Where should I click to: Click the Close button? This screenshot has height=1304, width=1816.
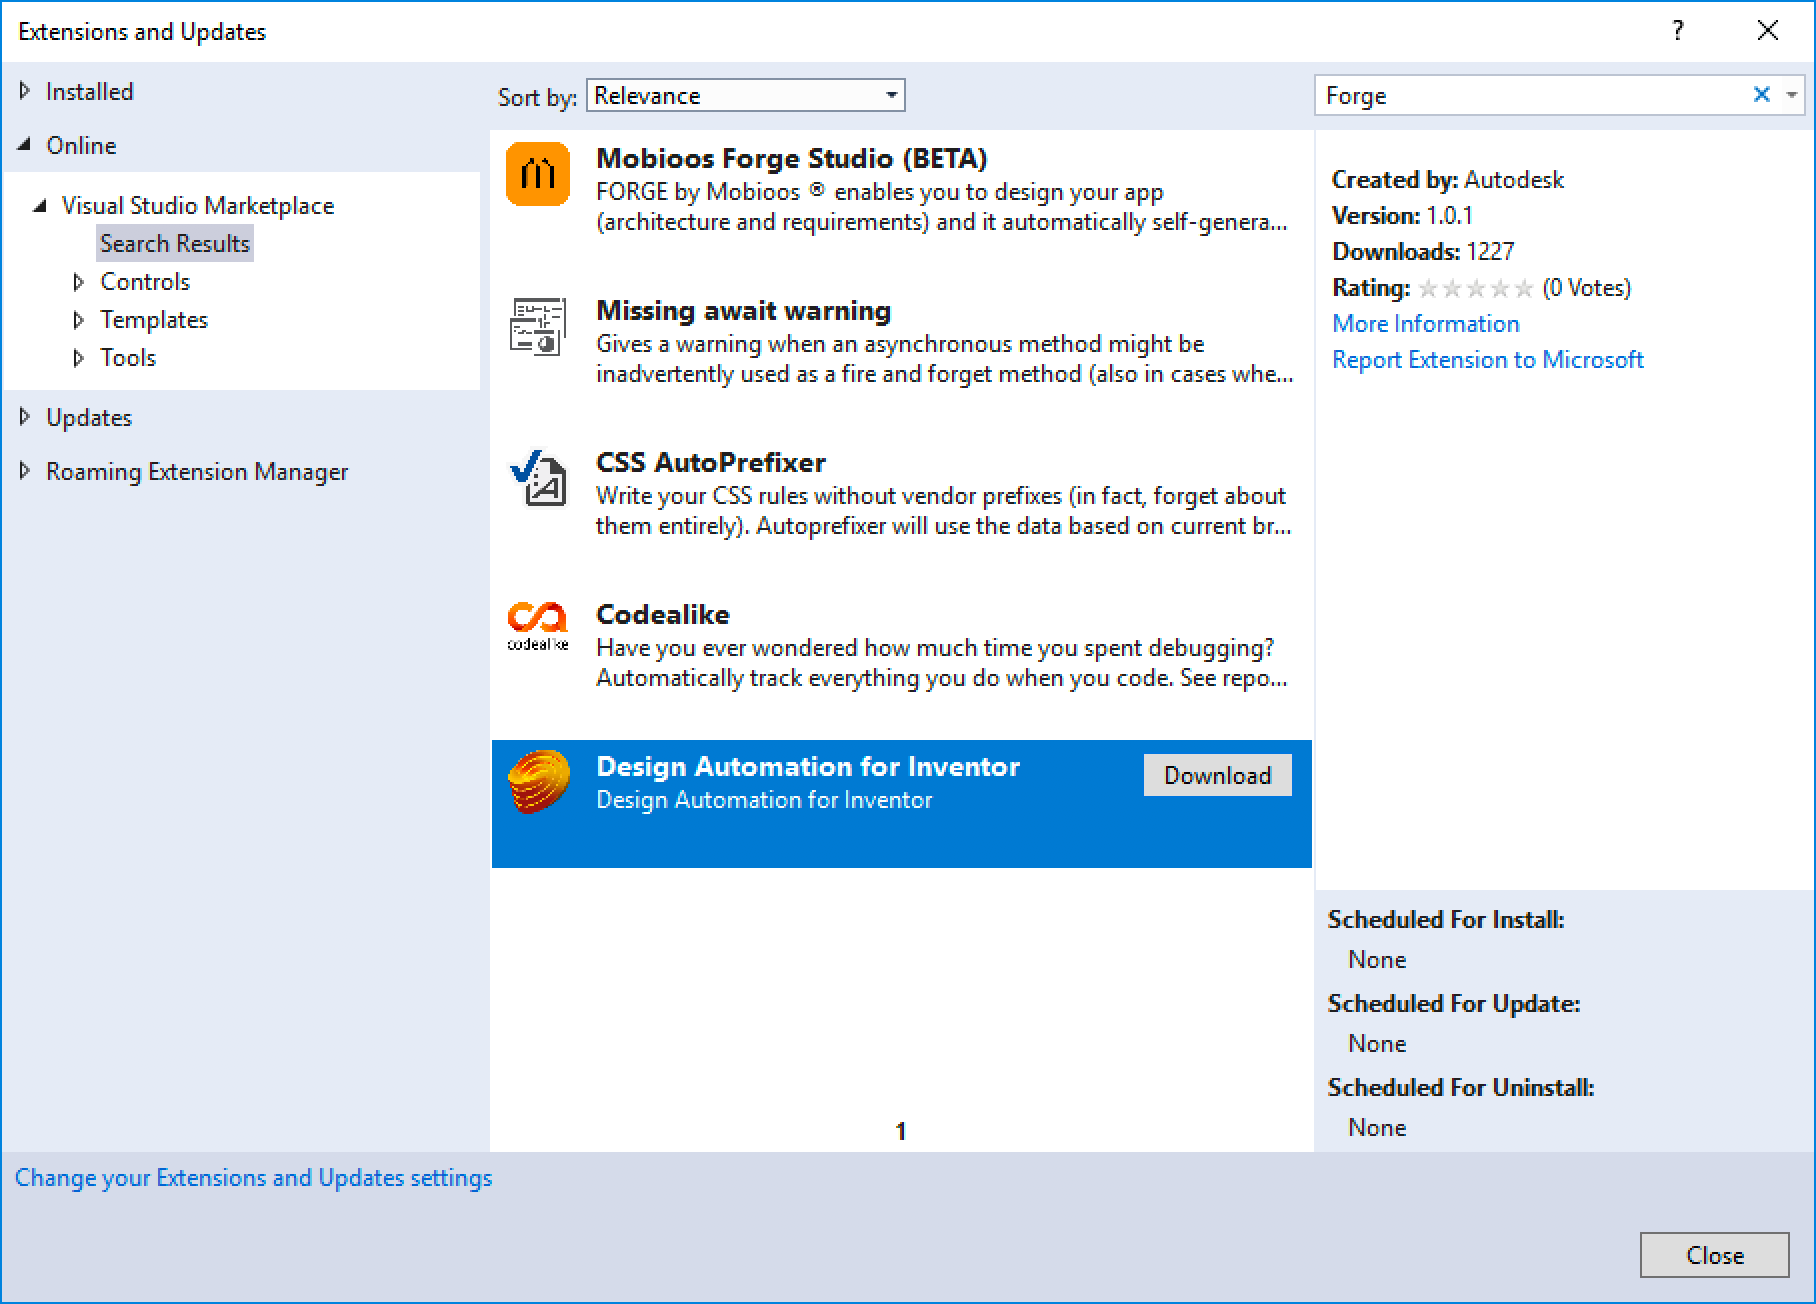[x=1714, y=1255]
